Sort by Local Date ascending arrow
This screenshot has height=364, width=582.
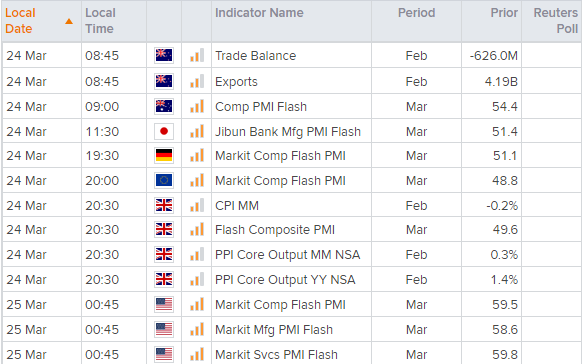[x=69, y=22]
